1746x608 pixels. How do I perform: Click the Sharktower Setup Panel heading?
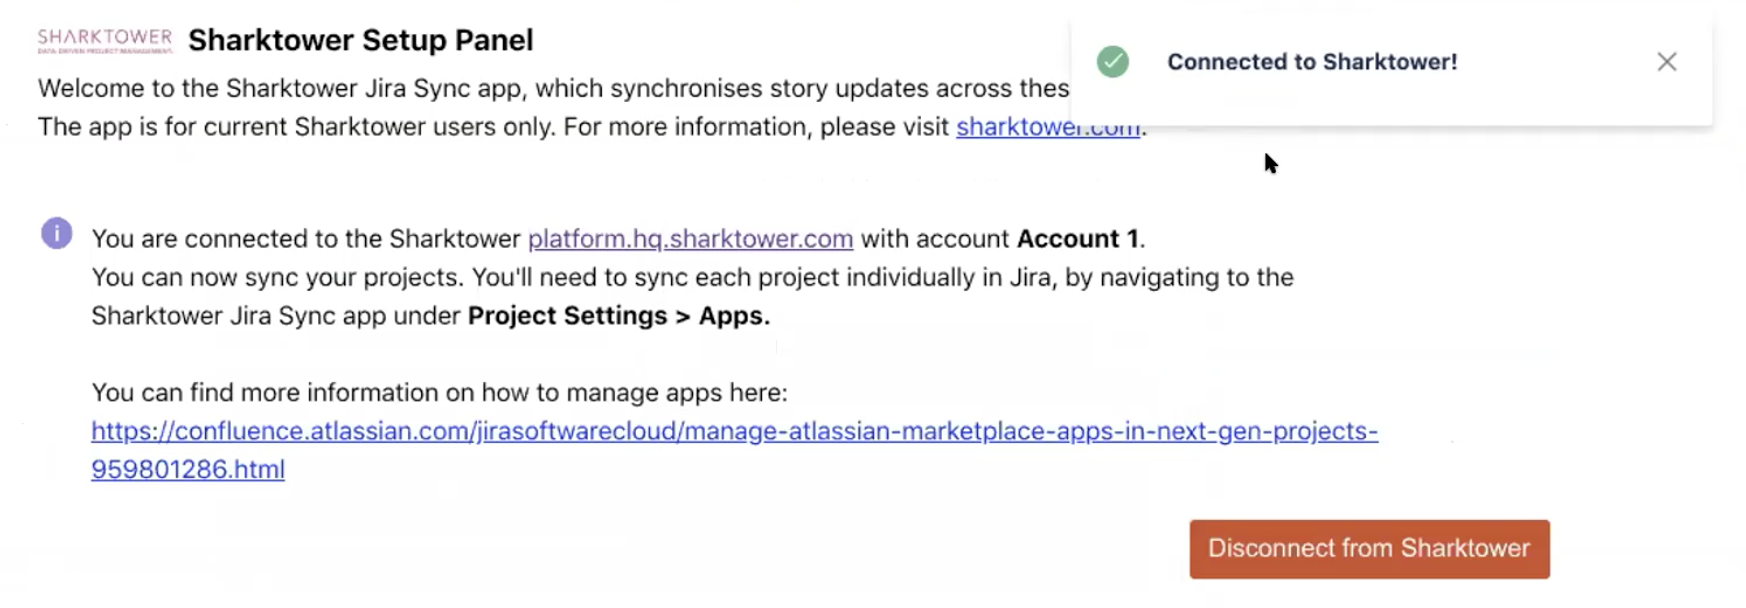(x=361, y=40)
